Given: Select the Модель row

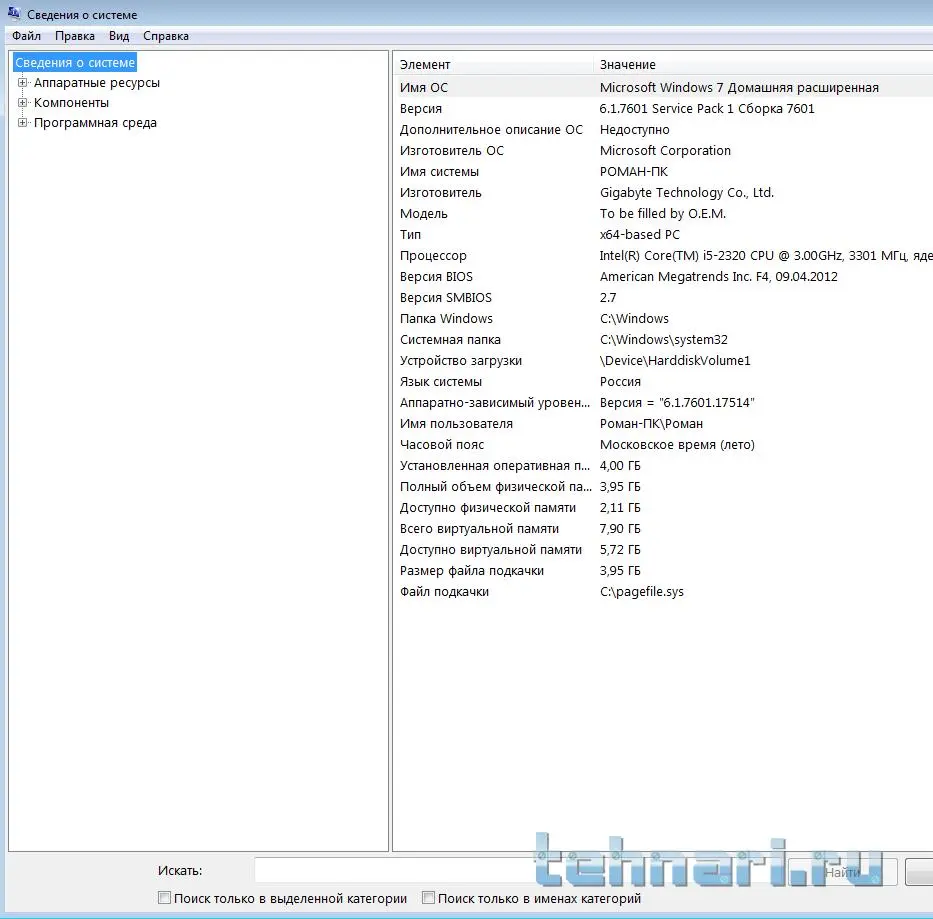Looking at the screenshot, I should 663,214.
